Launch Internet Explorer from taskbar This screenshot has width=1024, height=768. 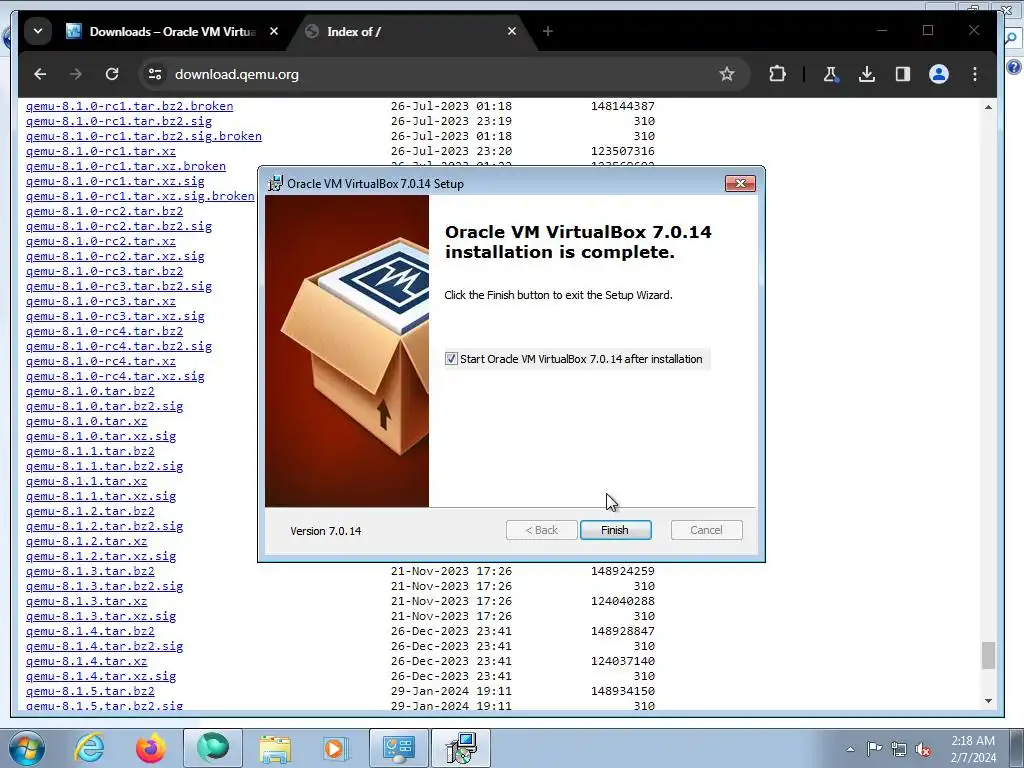point(89,748)
